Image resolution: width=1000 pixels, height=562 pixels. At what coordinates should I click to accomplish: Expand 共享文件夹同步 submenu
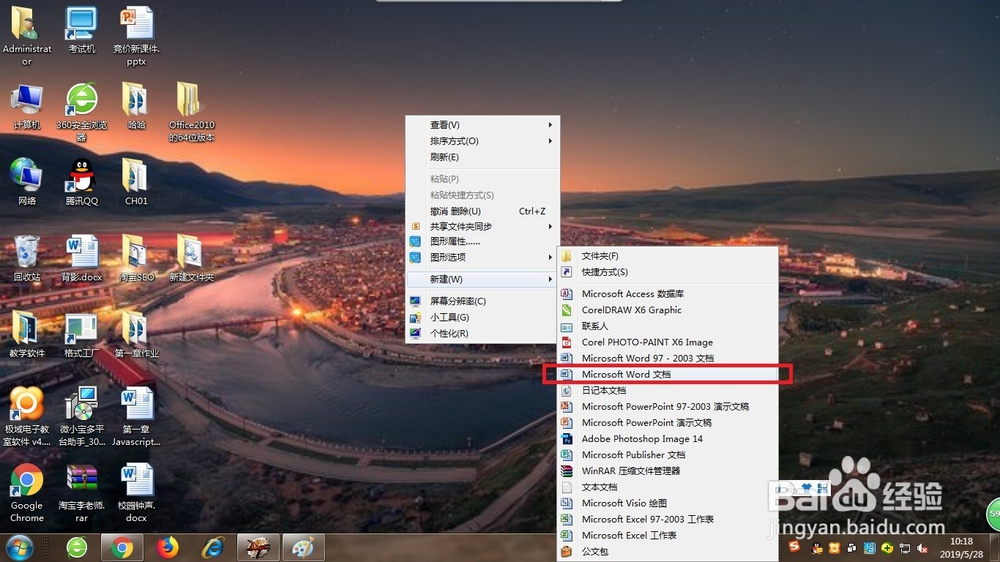(x=483, y=226)
